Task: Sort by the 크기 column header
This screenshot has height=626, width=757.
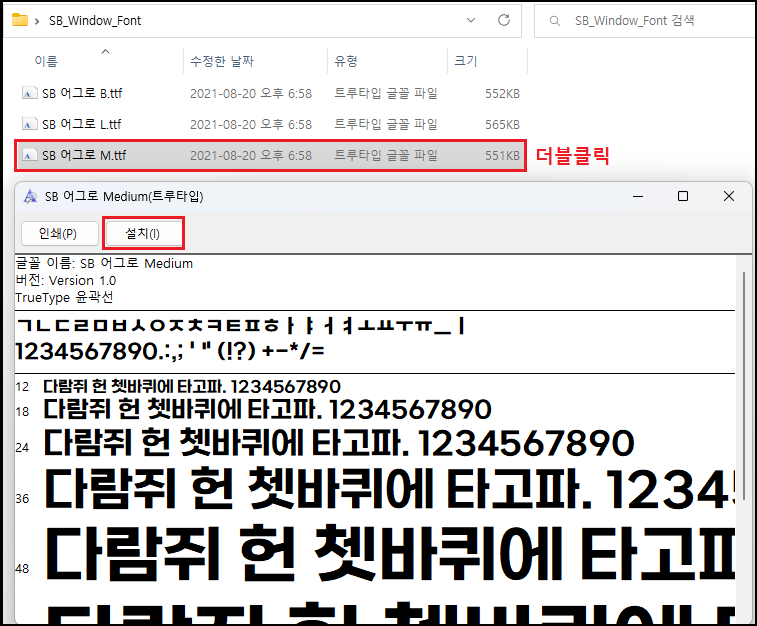Action: [x=466, y=61]
